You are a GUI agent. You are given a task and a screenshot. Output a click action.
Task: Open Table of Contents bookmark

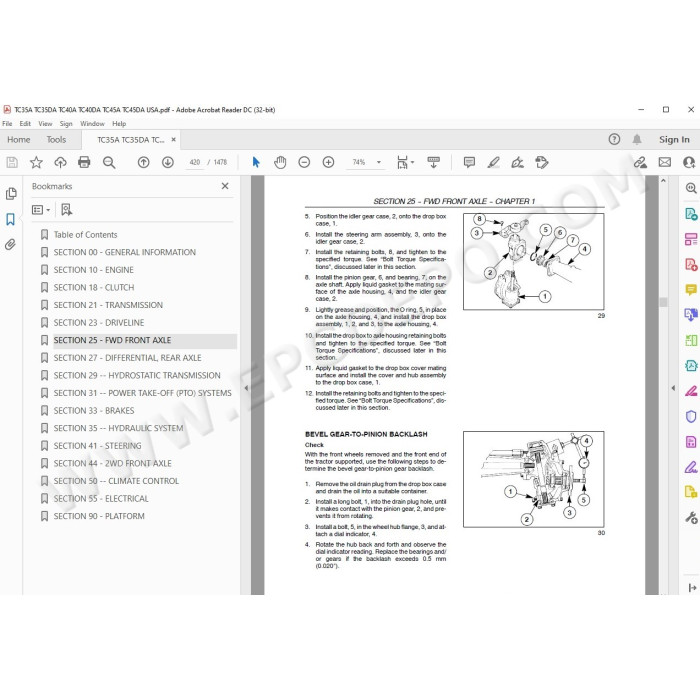(x=86, y=235)
